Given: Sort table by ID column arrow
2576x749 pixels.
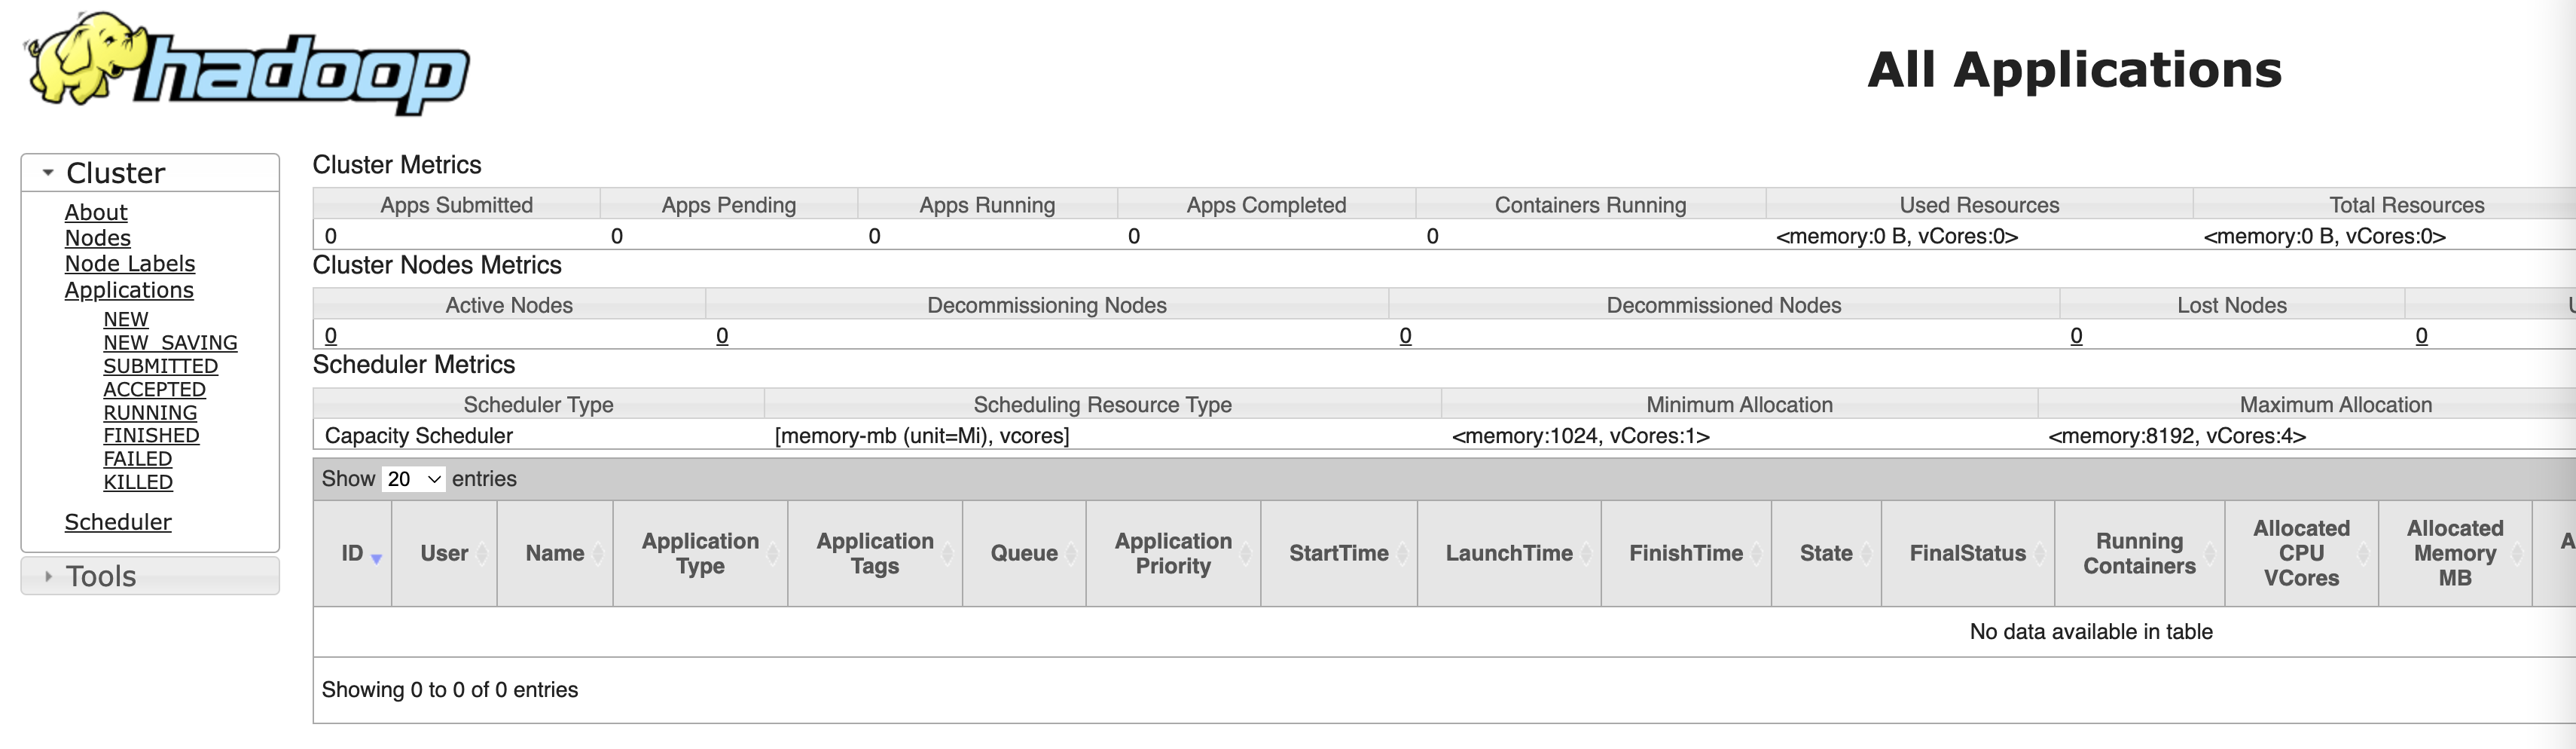Looking at the screenshot, I should pos(376,558).
